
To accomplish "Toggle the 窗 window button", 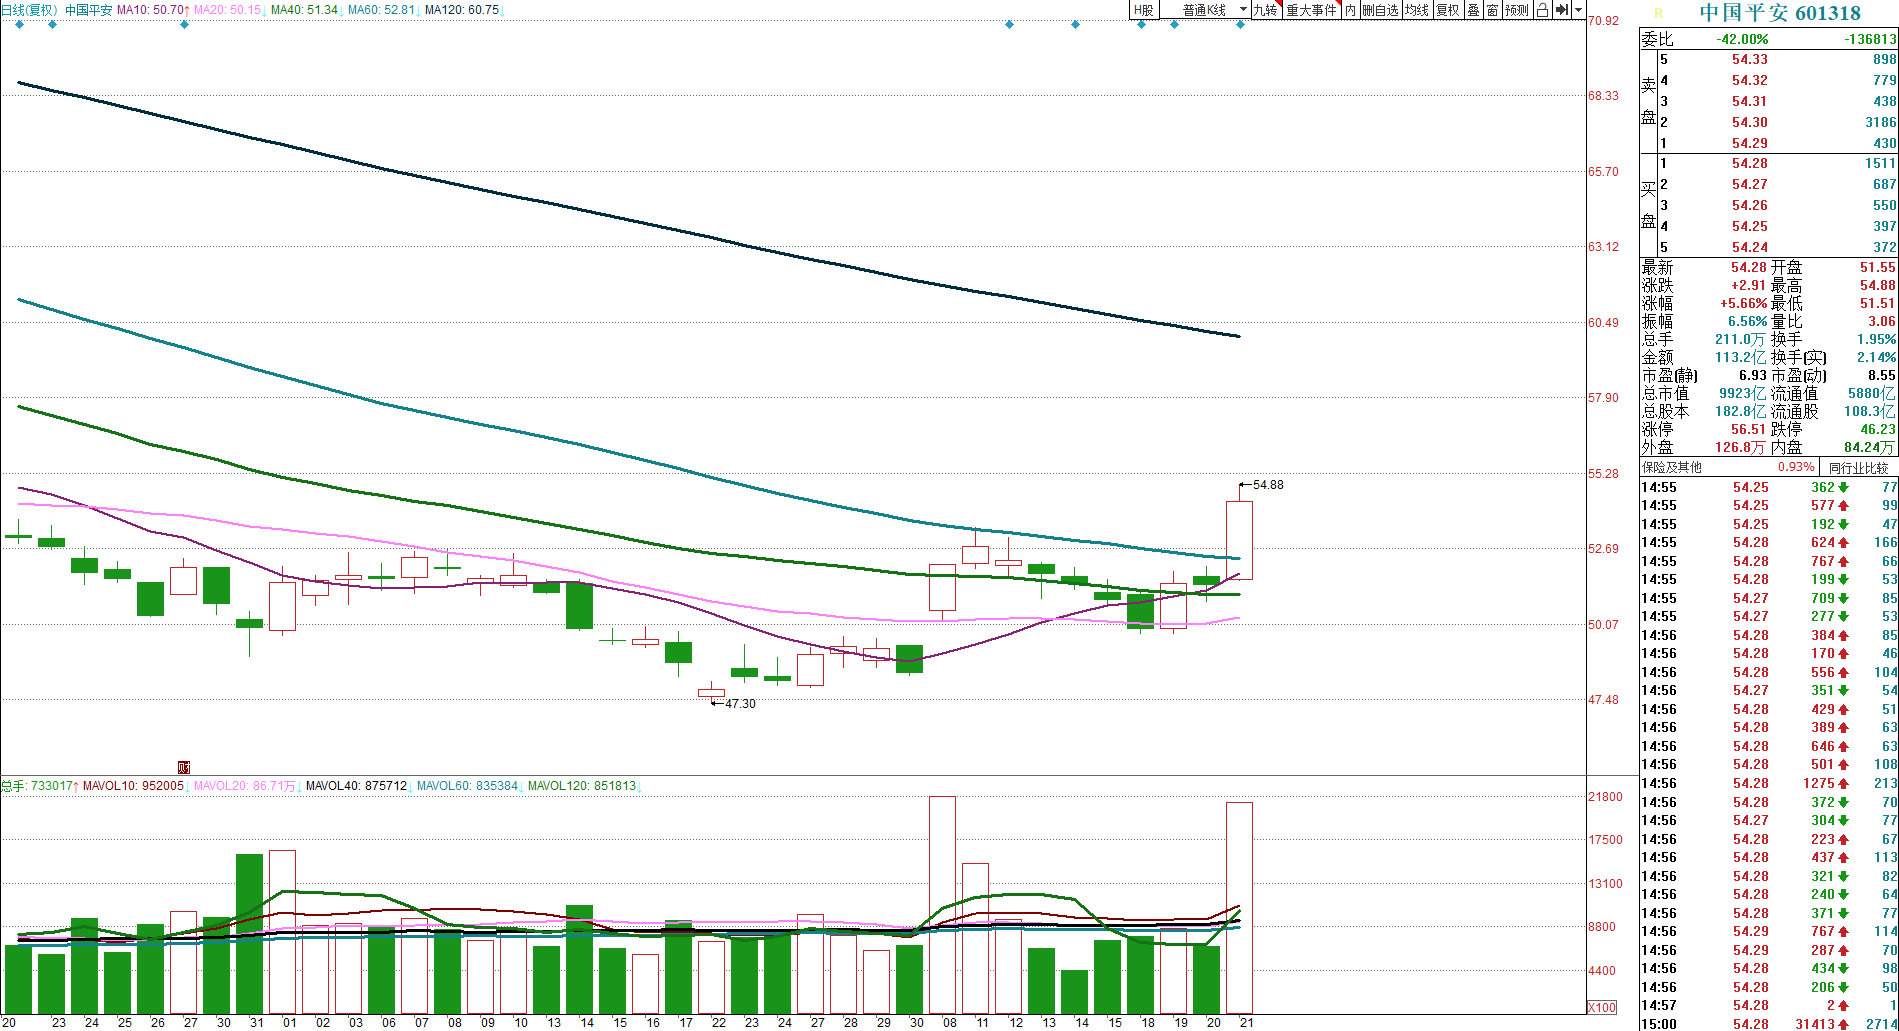I will 1492,10.
